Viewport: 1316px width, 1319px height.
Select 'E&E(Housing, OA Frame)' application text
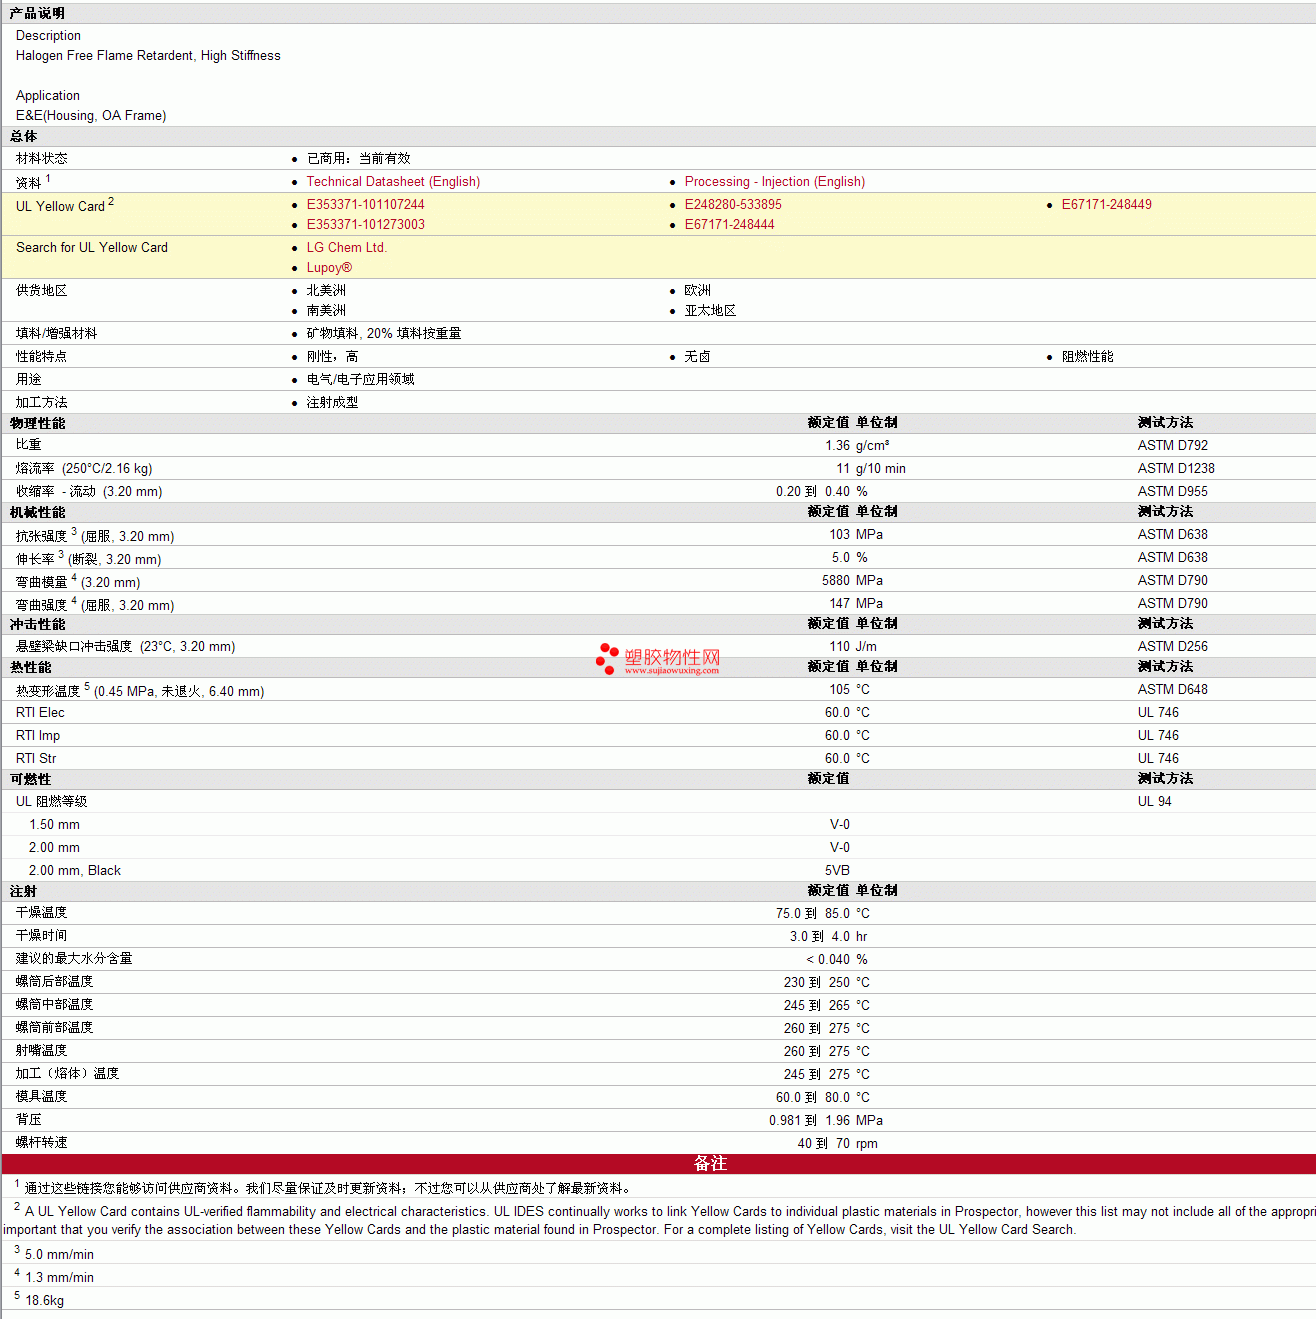(x=91, y=116)
